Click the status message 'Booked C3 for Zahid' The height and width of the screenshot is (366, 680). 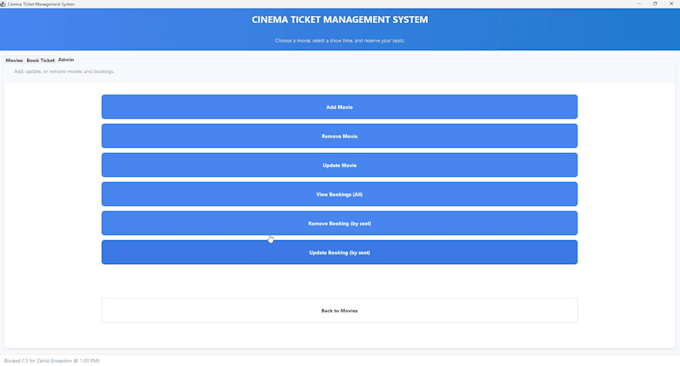click(52, 360)
